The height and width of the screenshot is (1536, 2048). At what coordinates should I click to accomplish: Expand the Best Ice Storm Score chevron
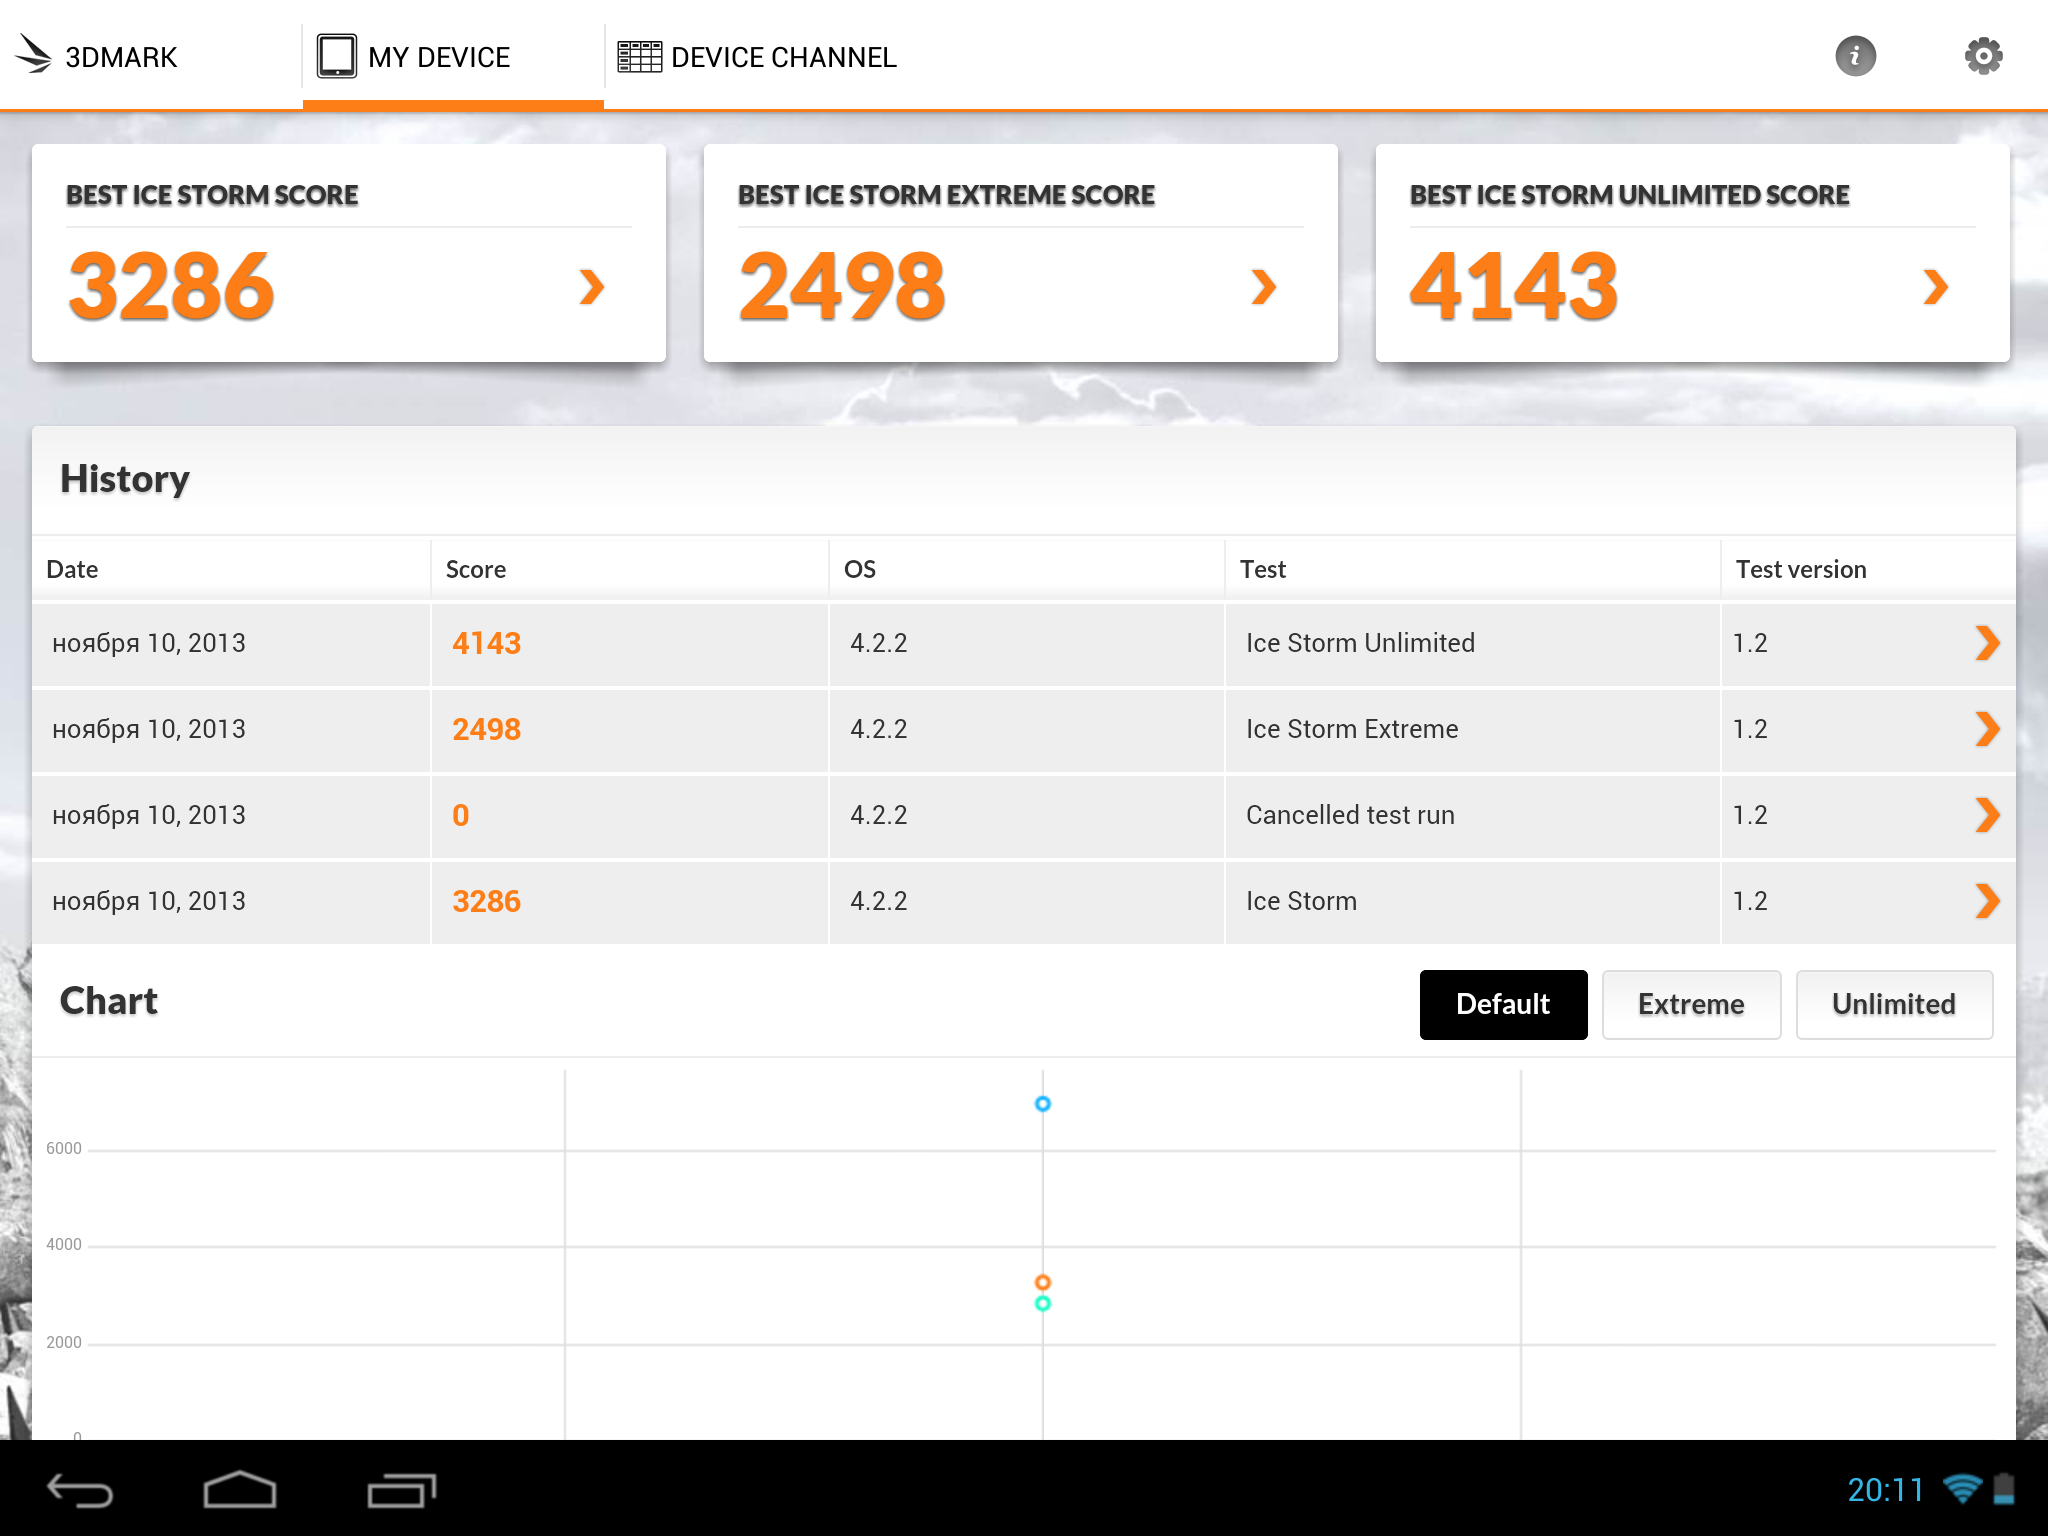[x=592, y=287]
